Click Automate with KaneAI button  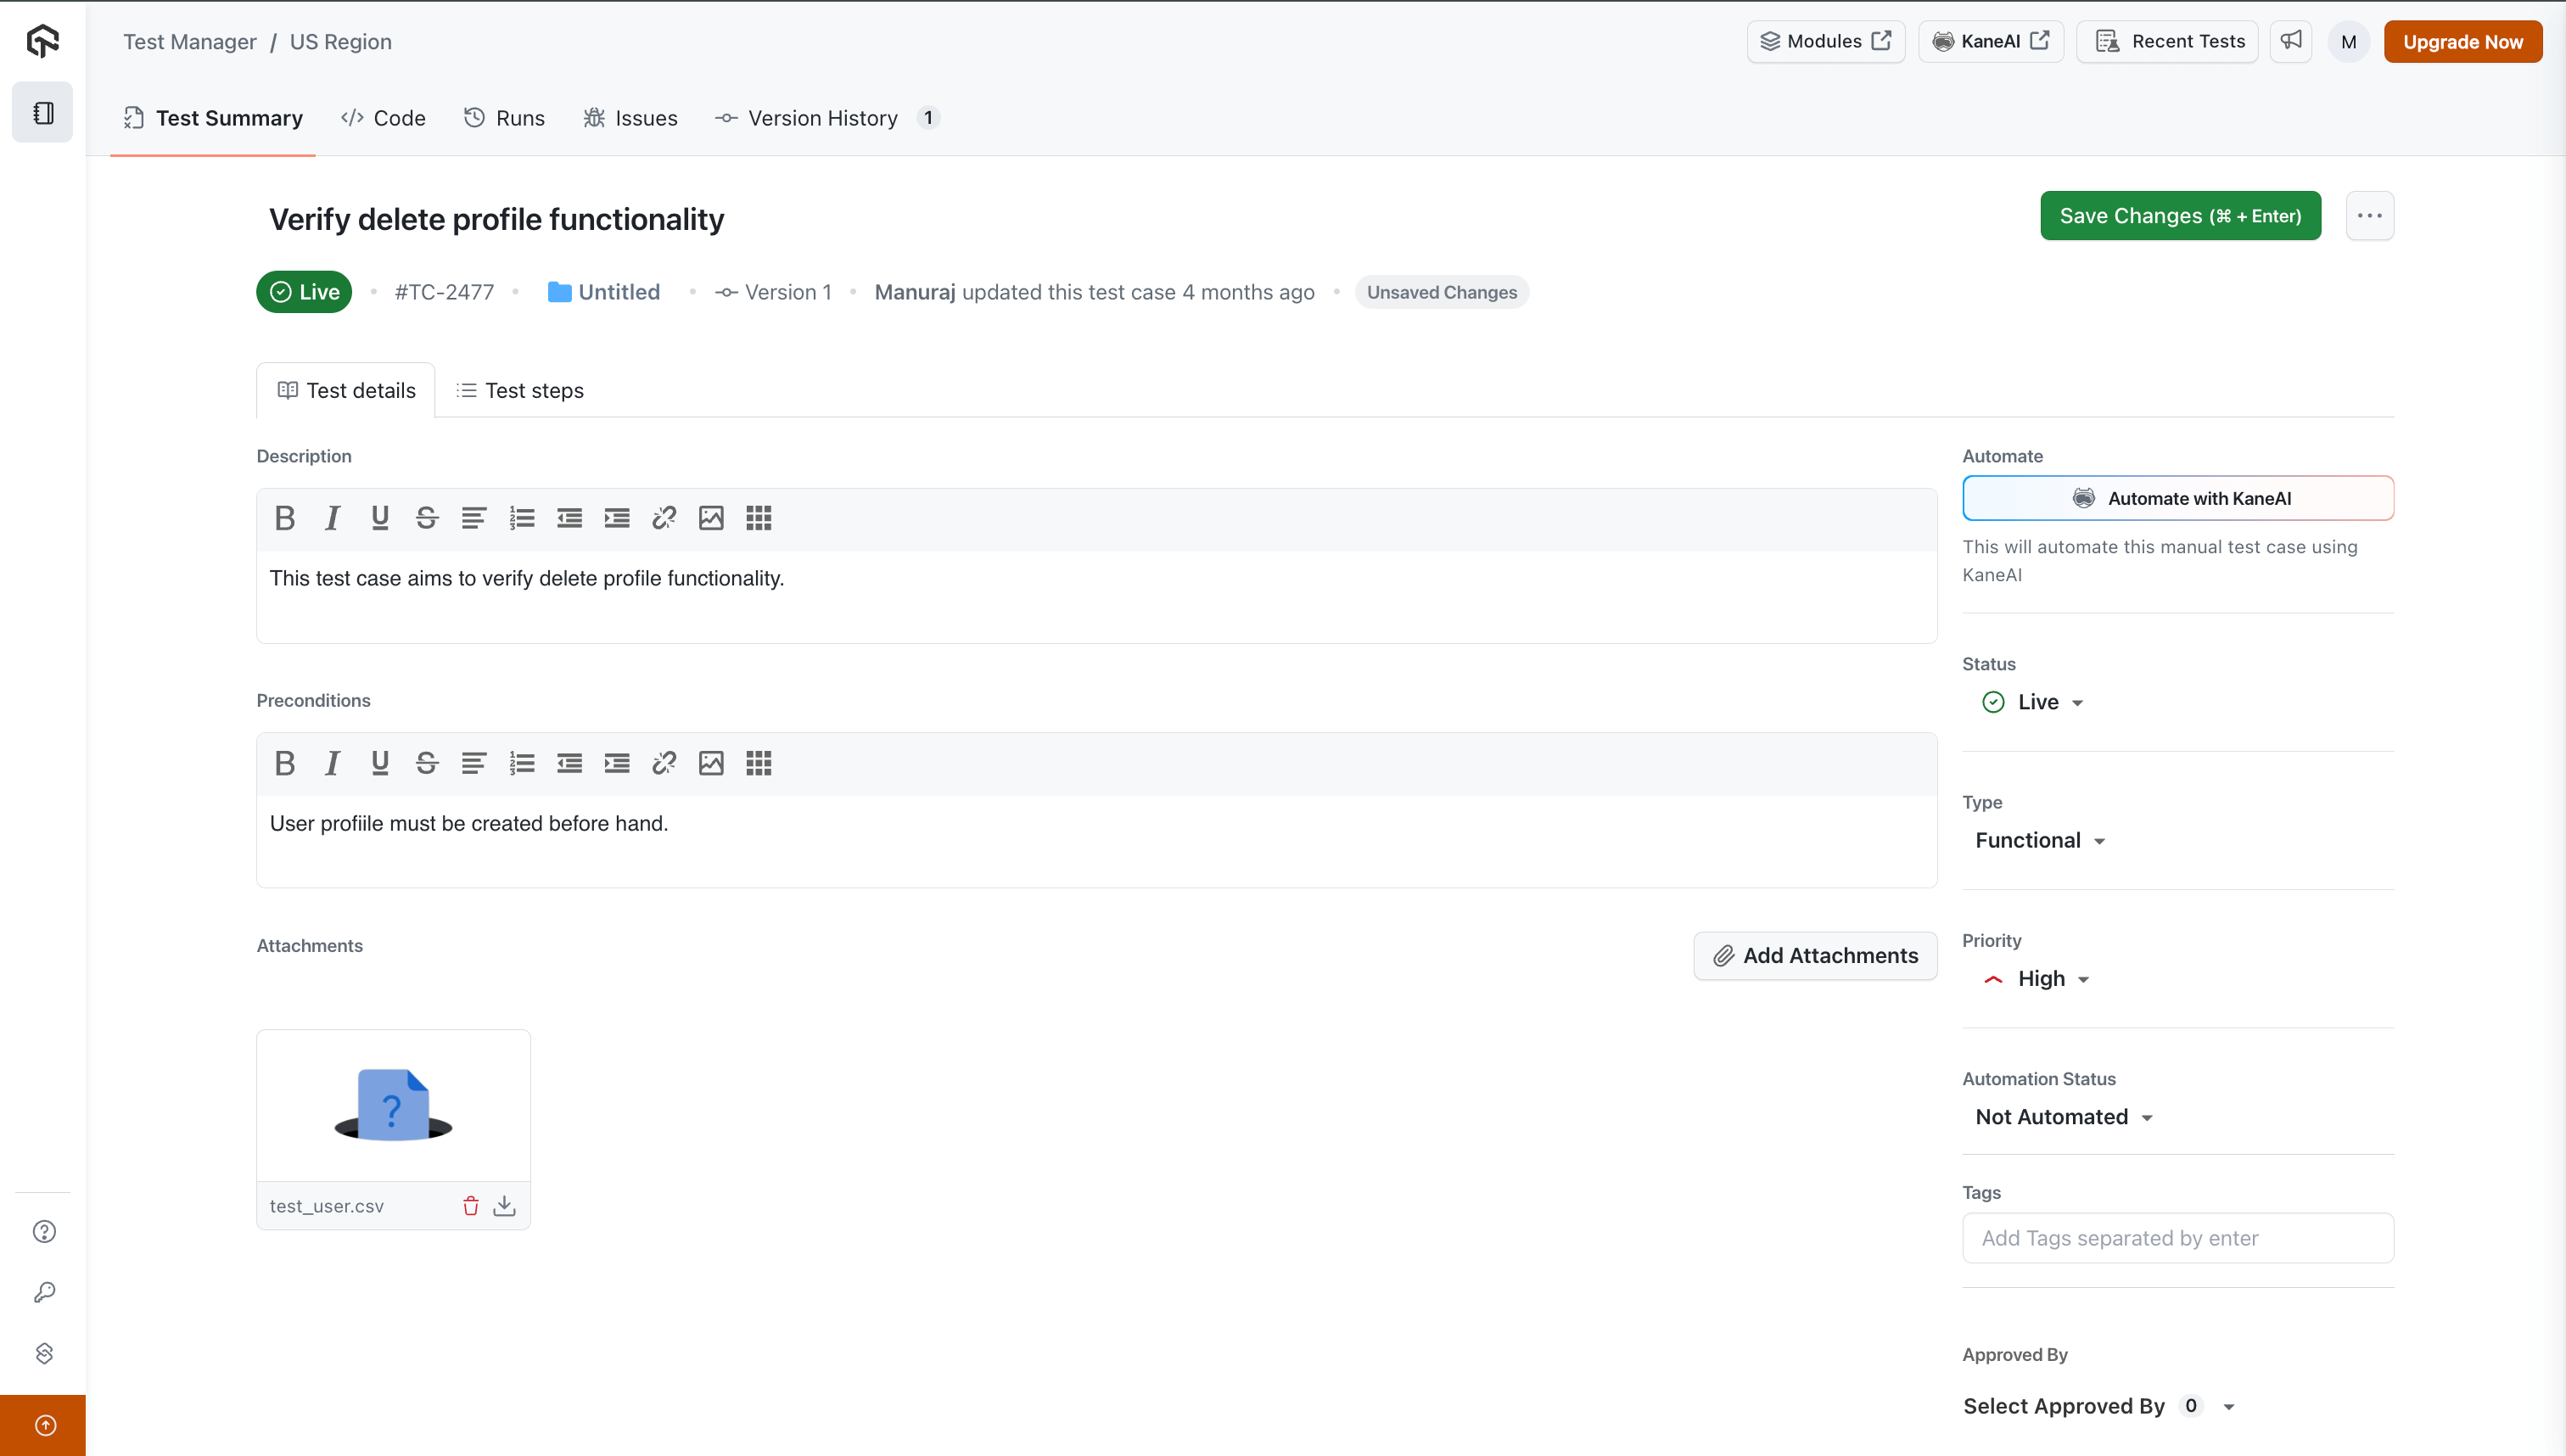point(2178,498)
